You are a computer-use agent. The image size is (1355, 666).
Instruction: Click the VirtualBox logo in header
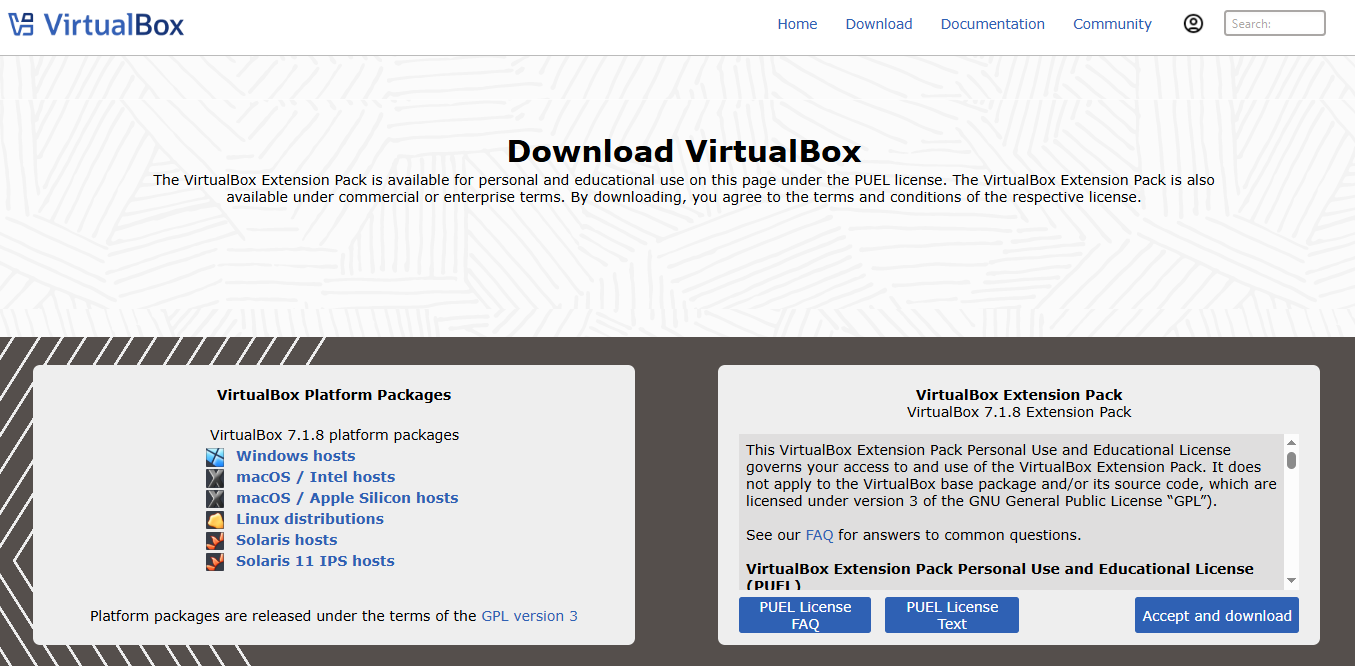(96, 24)
